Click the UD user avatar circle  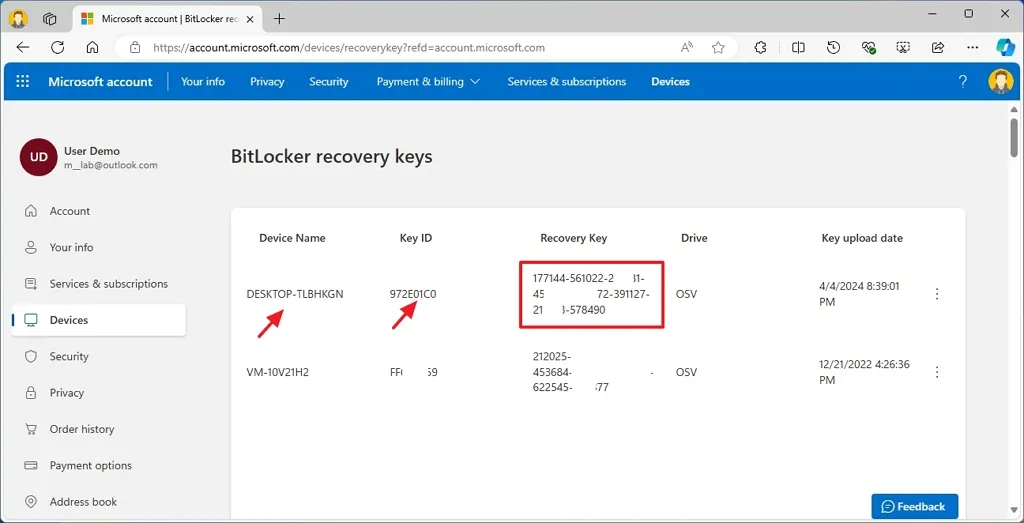pyautogui.click(x=39, y=157)
